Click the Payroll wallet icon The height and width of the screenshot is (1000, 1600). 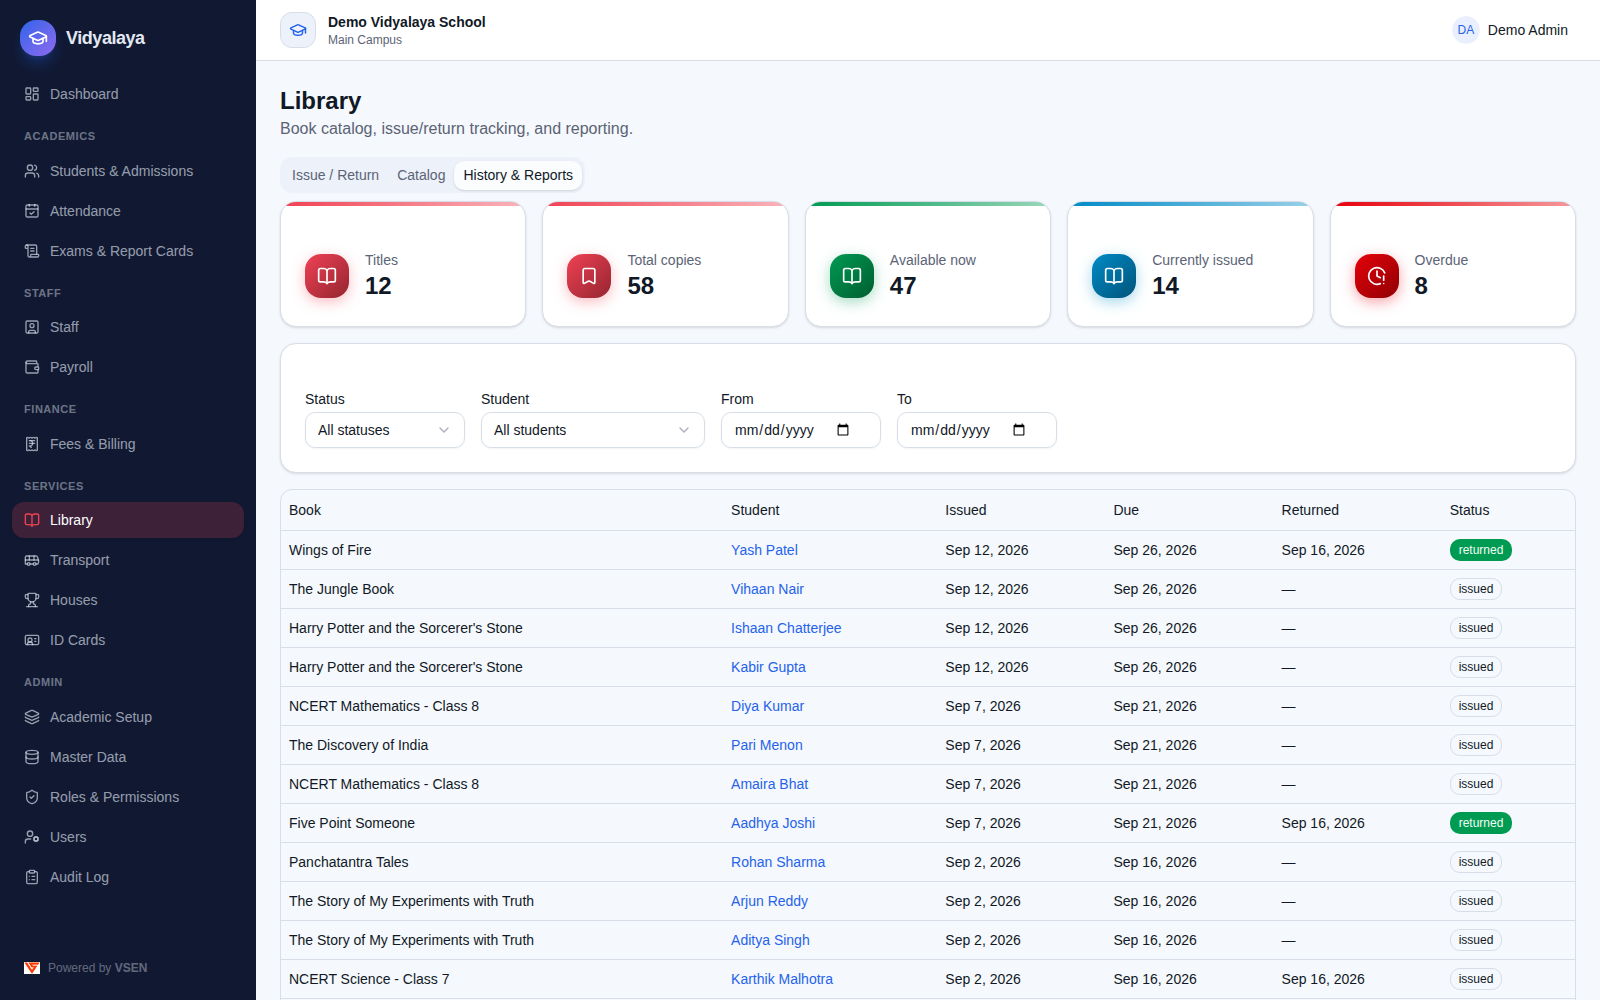32,367
